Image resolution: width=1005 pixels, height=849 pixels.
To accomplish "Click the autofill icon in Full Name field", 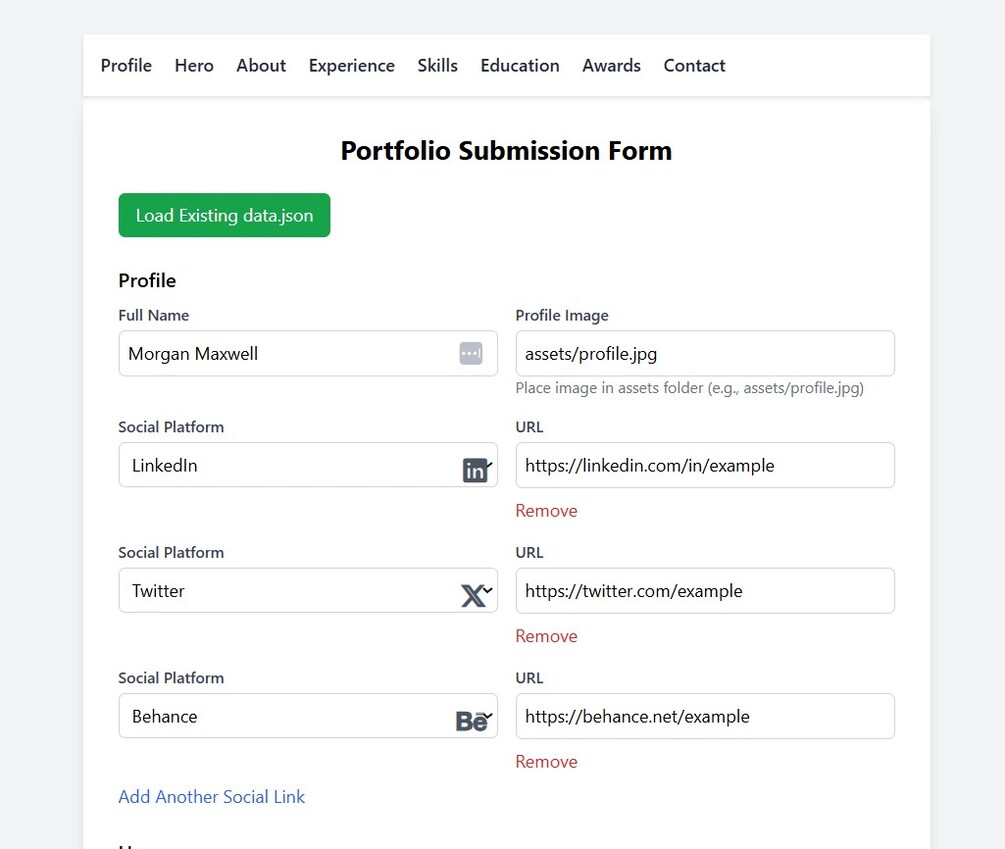I will click(471, 353).
